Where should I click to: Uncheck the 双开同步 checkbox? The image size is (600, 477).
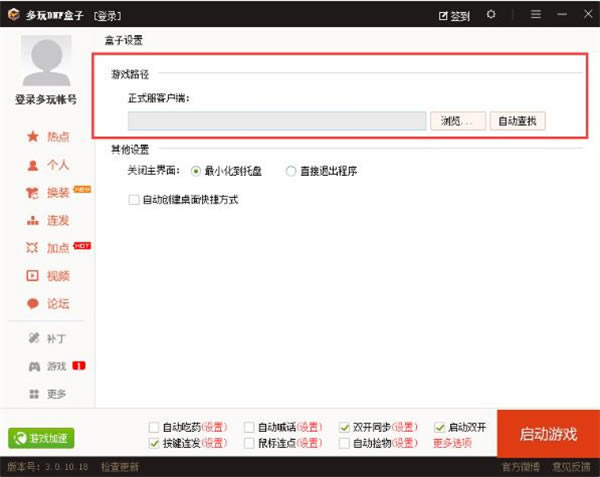[344, 427]
